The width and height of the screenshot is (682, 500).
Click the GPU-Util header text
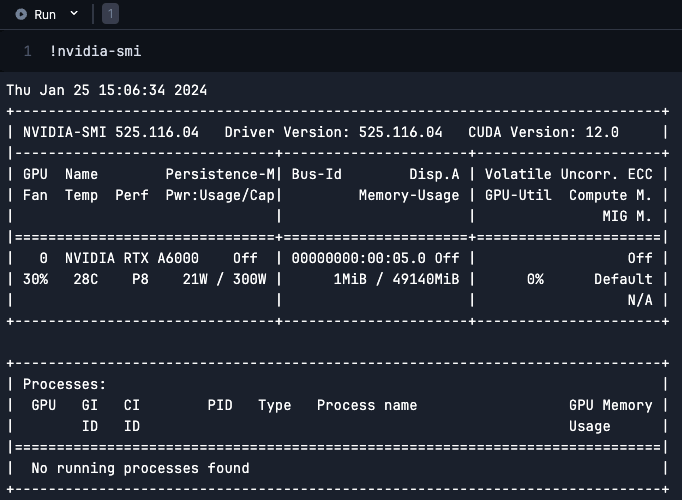pyautogui.click(x=518, y=195)
